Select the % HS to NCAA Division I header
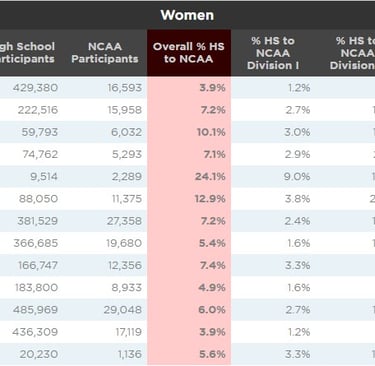Screen dimensions: 375x366 point(273,53)
